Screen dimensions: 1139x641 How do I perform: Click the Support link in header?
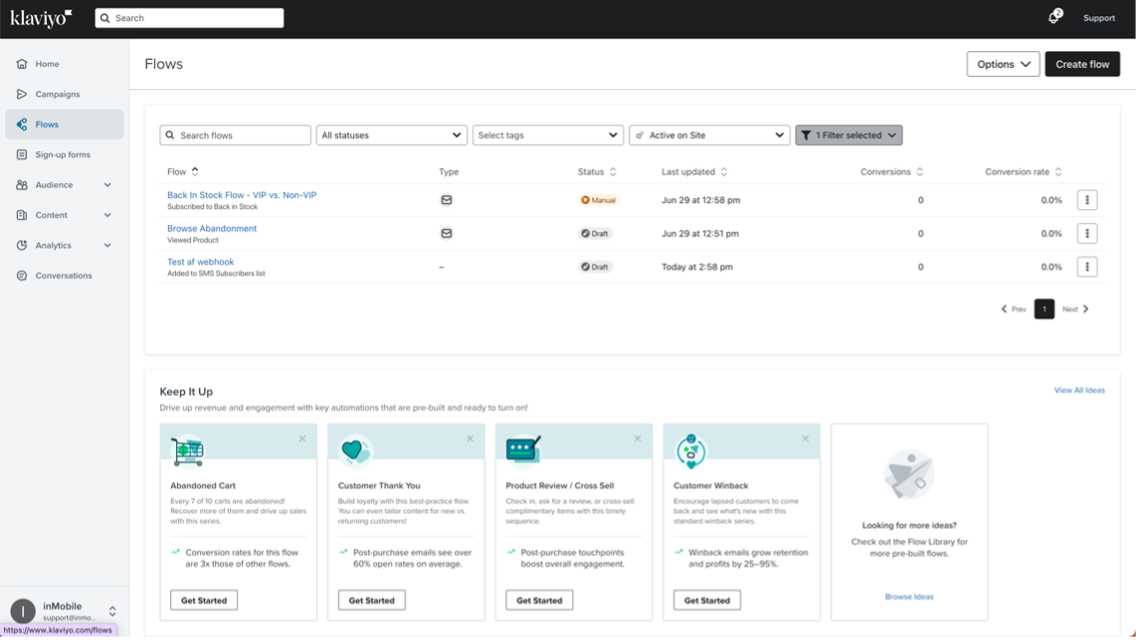1098,18
